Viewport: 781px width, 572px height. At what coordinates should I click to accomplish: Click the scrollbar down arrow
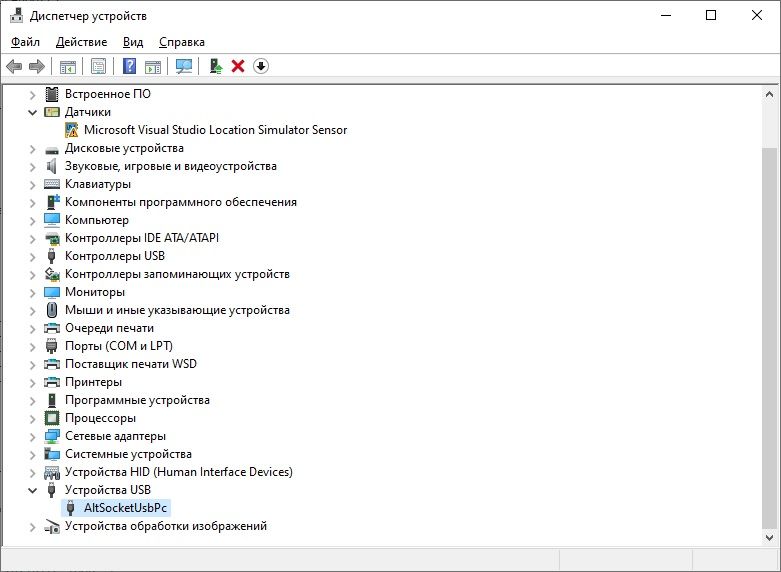(x=769, y=538)
